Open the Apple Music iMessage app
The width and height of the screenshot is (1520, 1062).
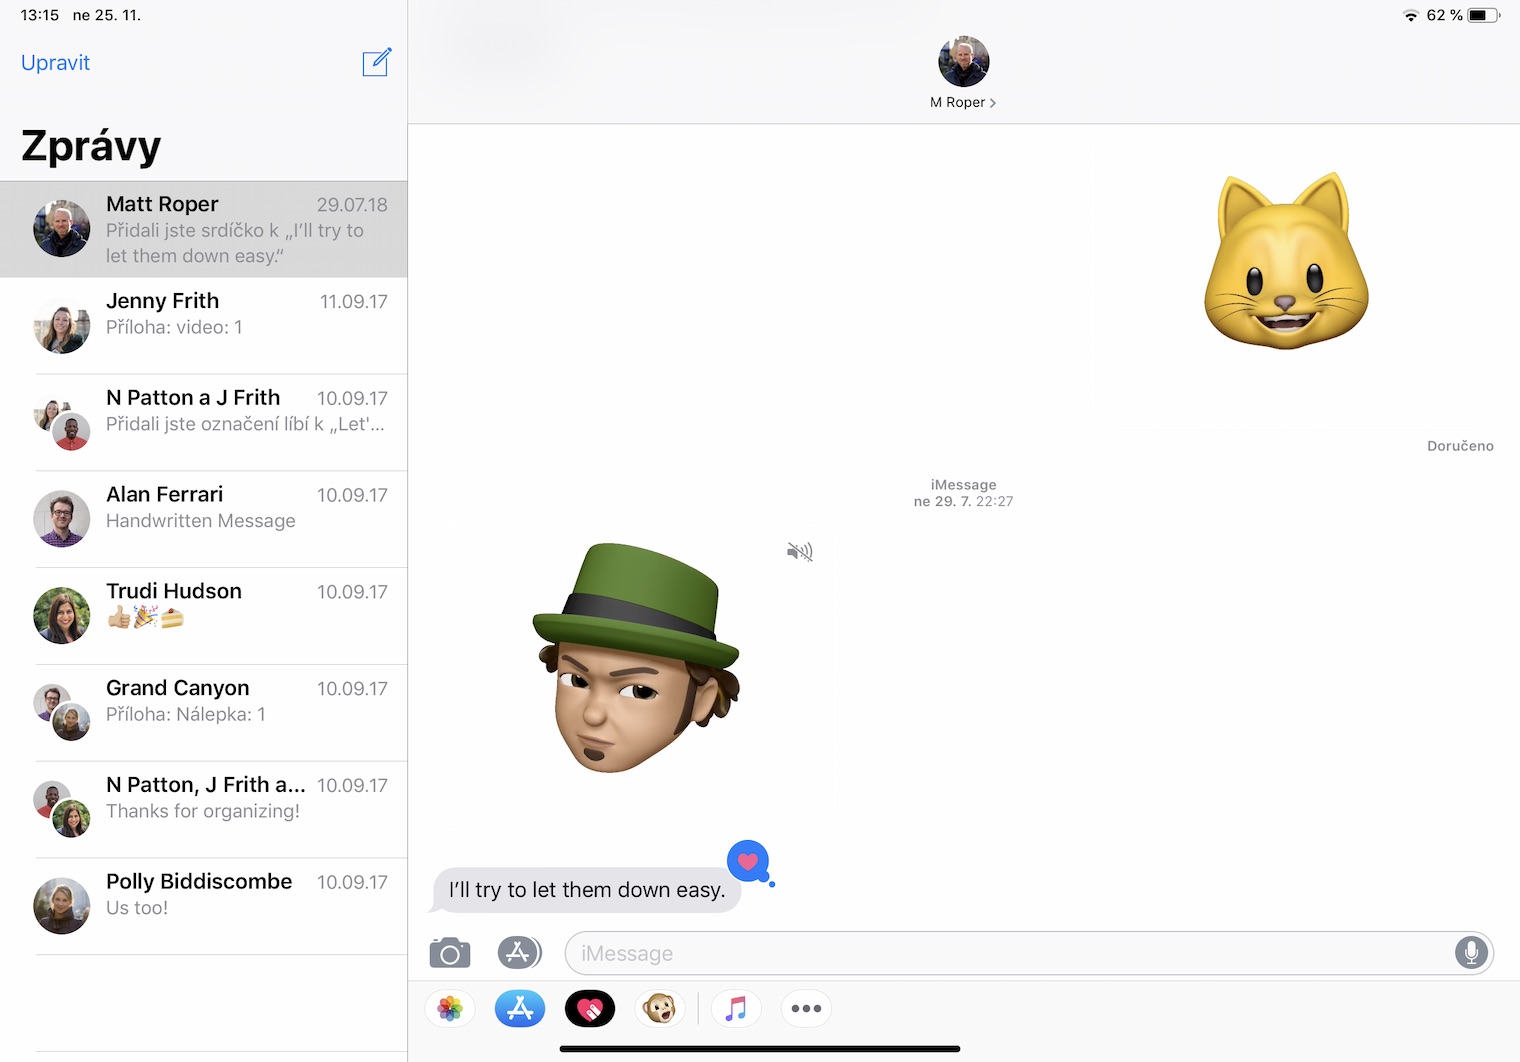pos(736,1008)
